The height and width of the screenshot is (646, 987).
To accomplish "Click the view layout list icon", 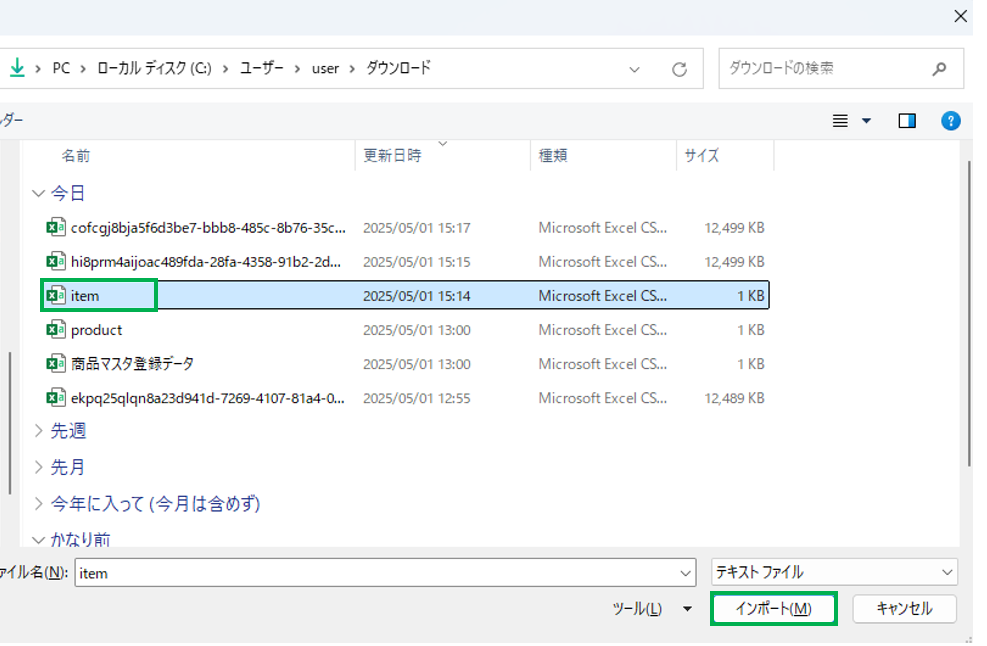I will [840, 120].
